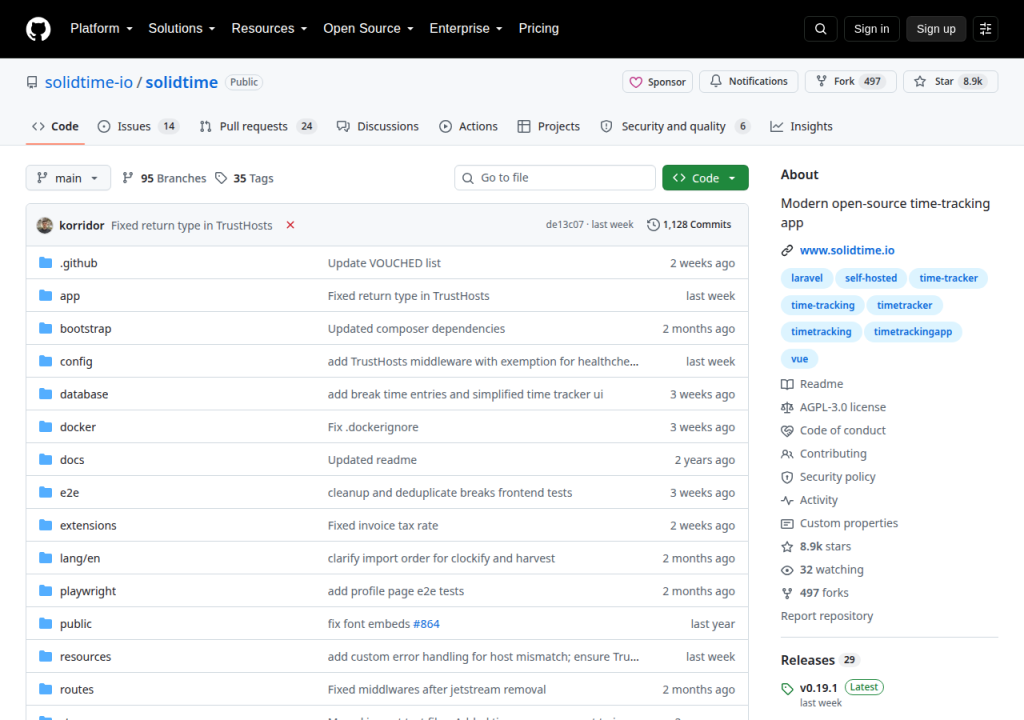
Task: Click the Go to file search field
Action: pos(554,178)
